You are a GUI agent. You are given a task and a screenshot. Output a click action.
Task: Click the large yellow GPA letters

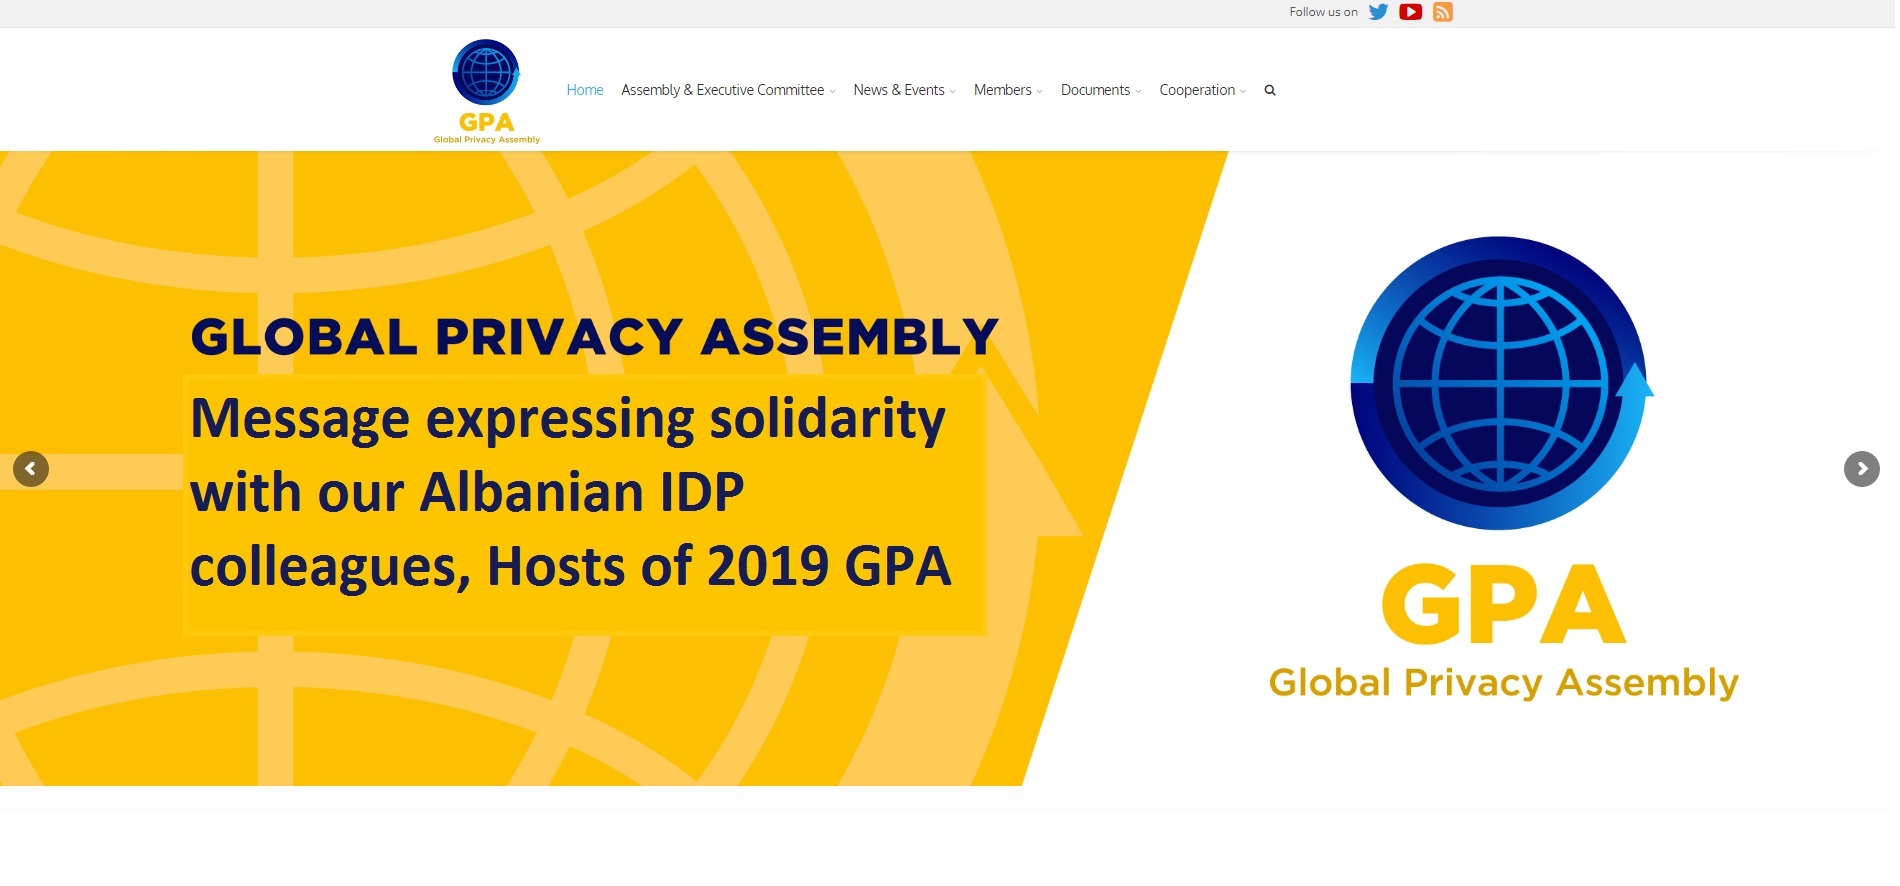point(1503,605)
